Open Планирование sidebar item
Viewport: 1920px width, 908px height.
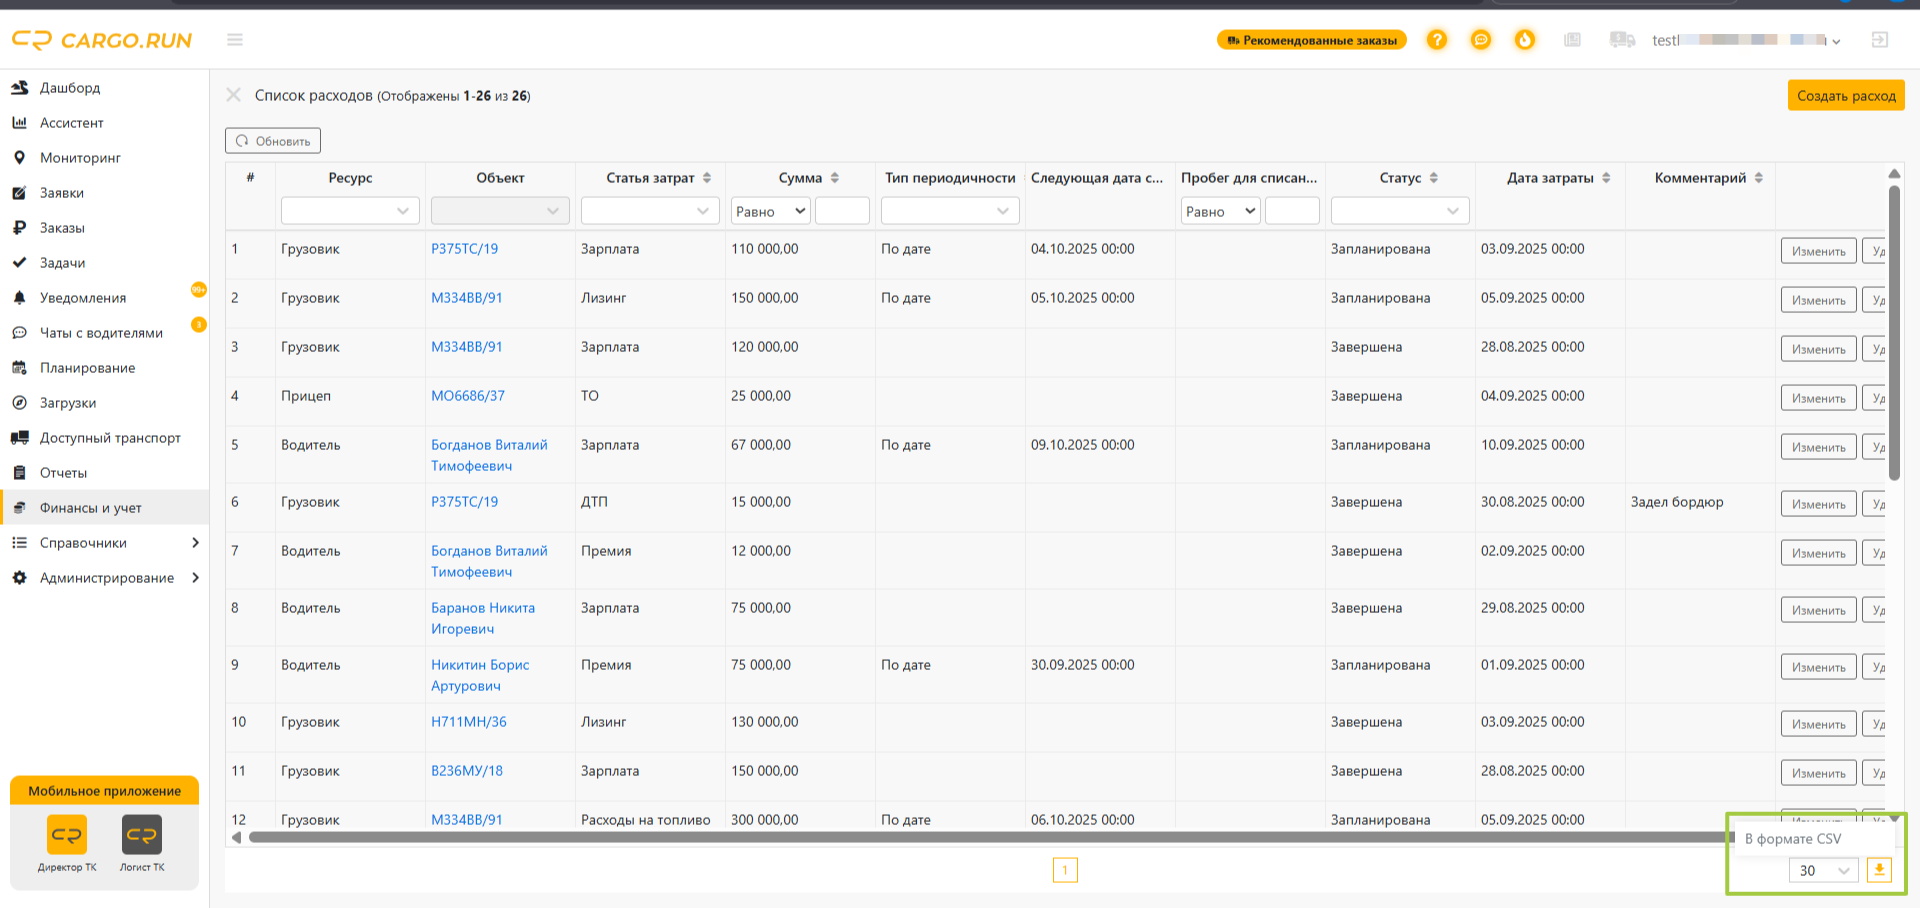pos(104,368)
